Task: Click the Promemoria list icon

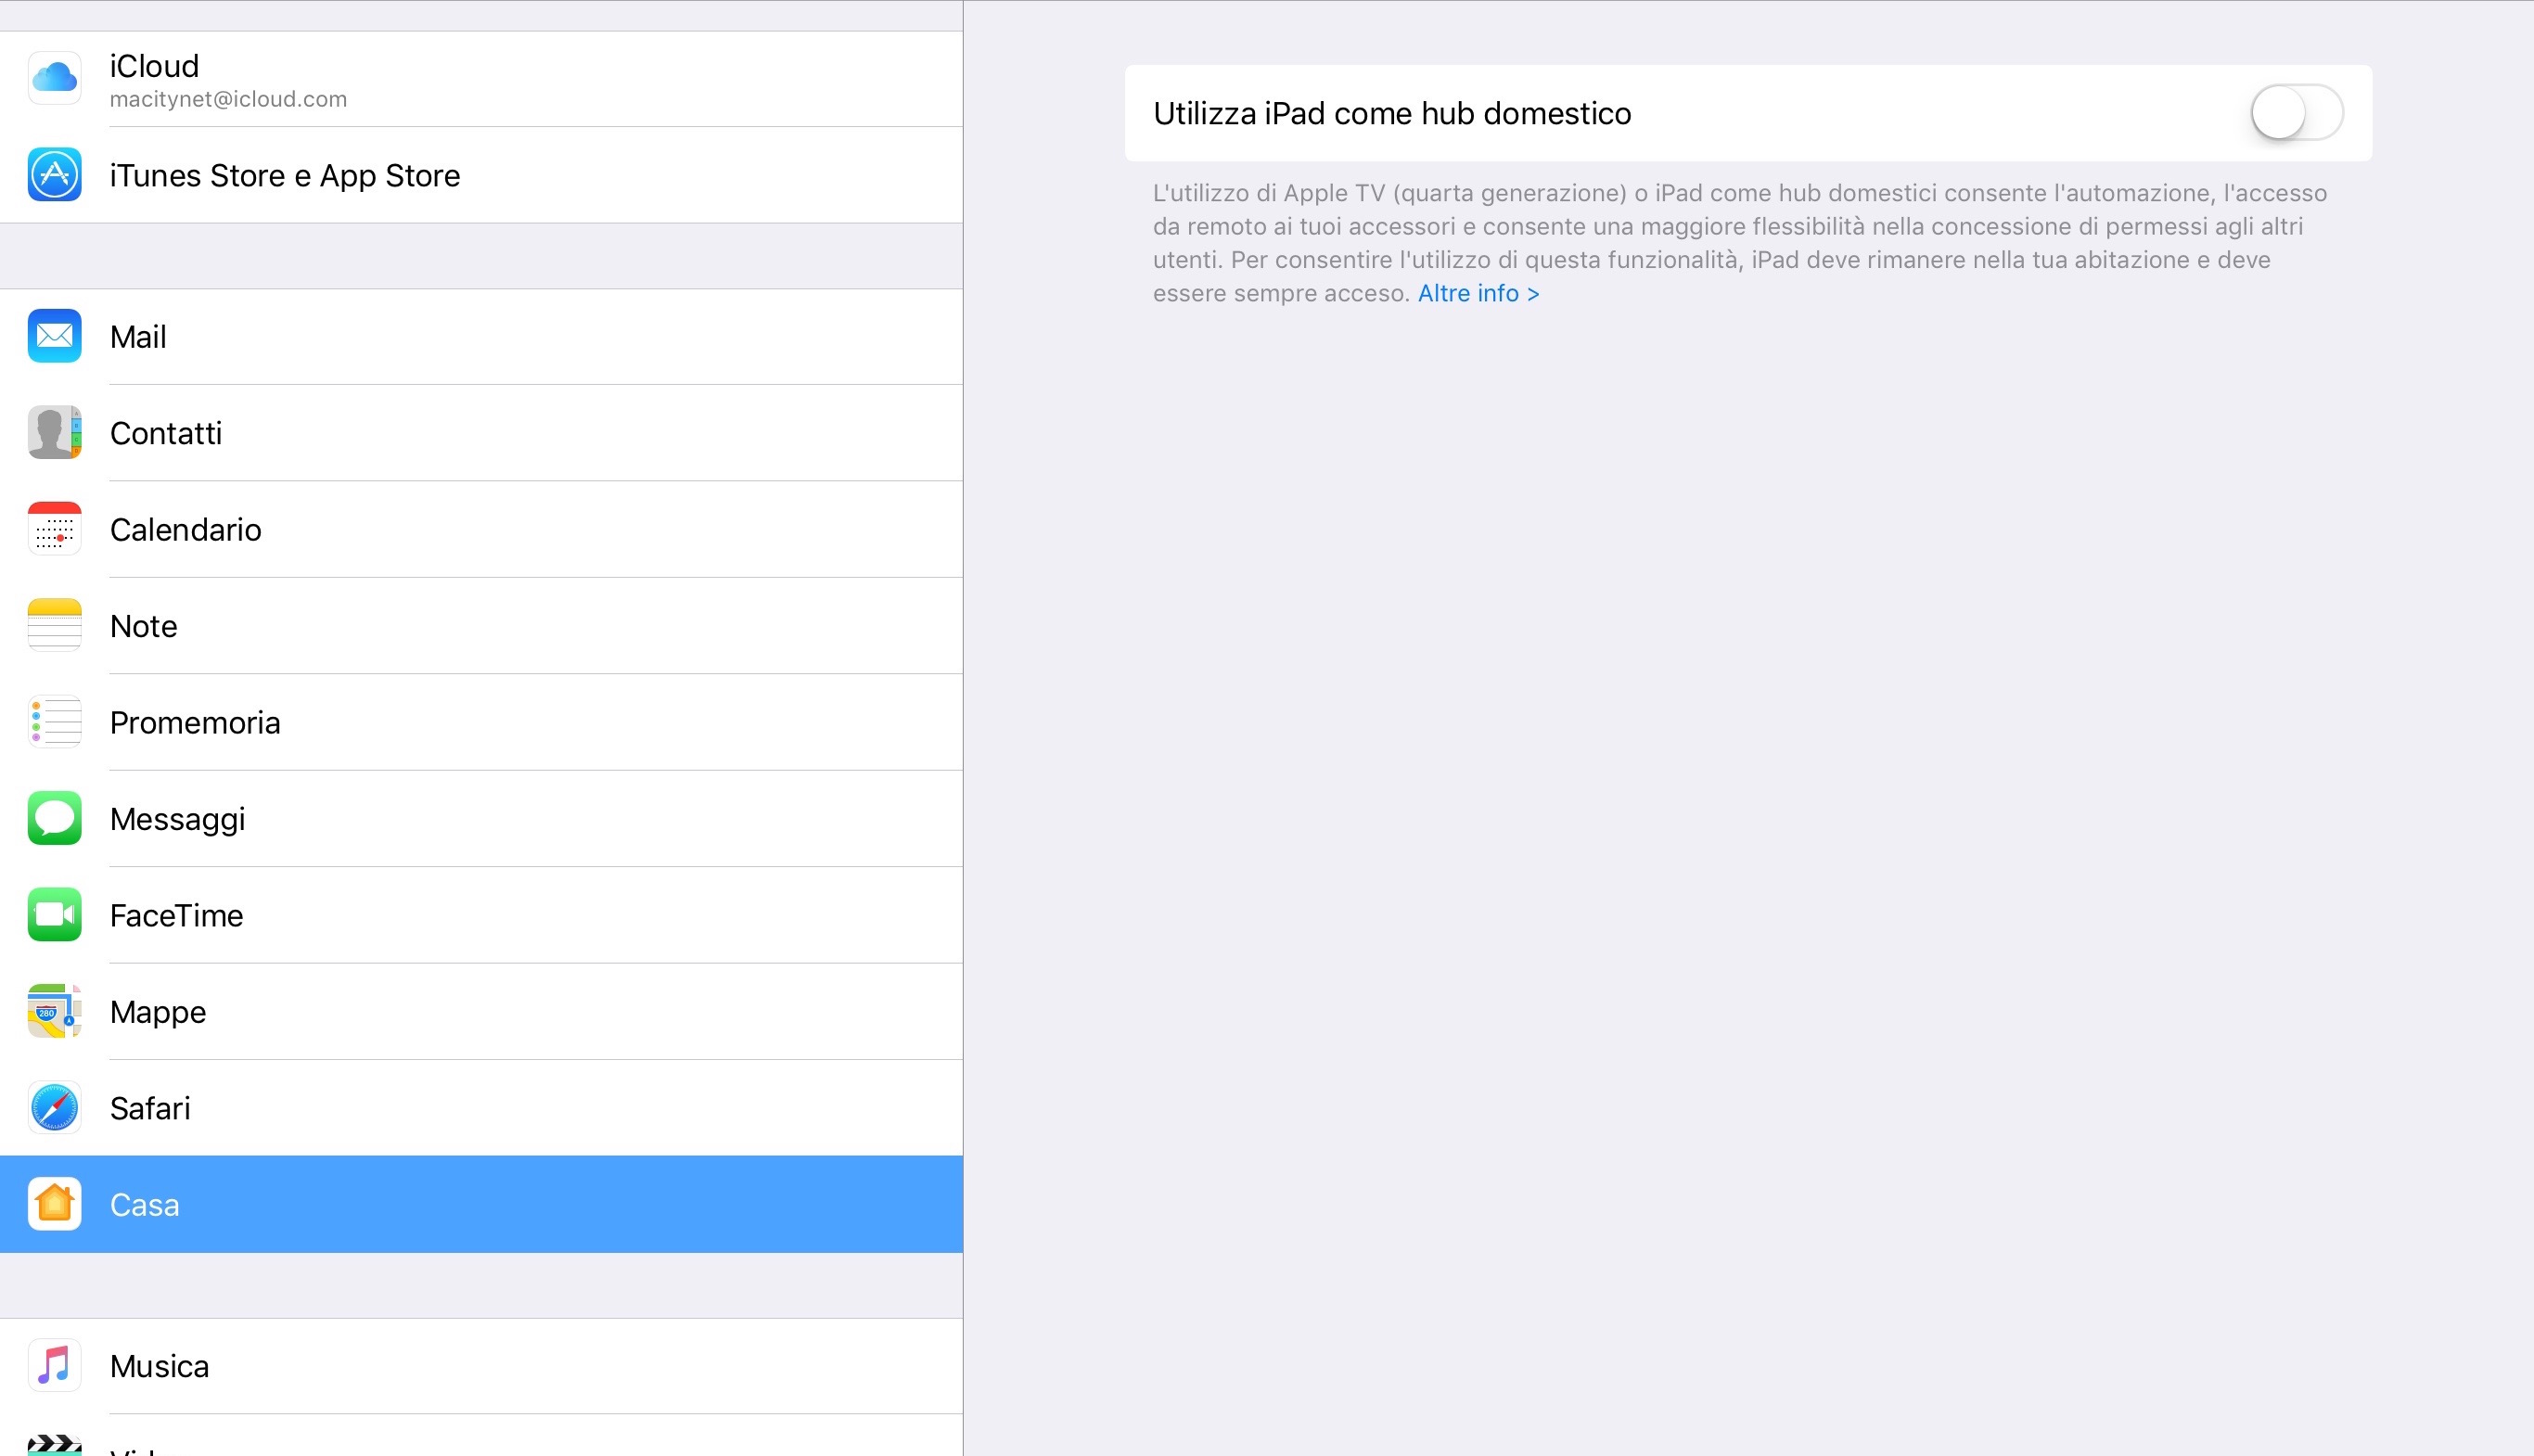Action: pos(54,722)
